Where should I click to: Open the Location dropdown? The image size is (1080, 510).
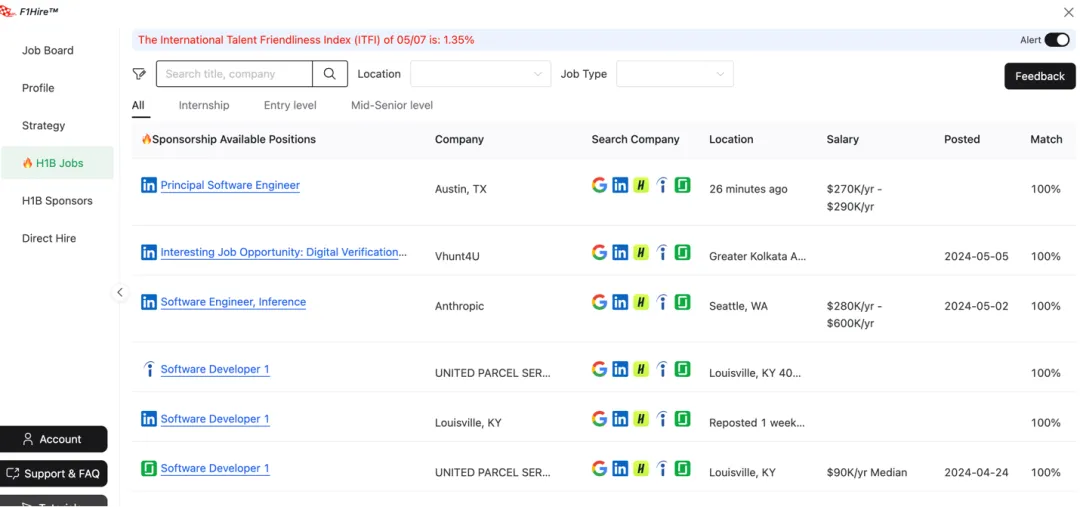click(x=481, y=74)
